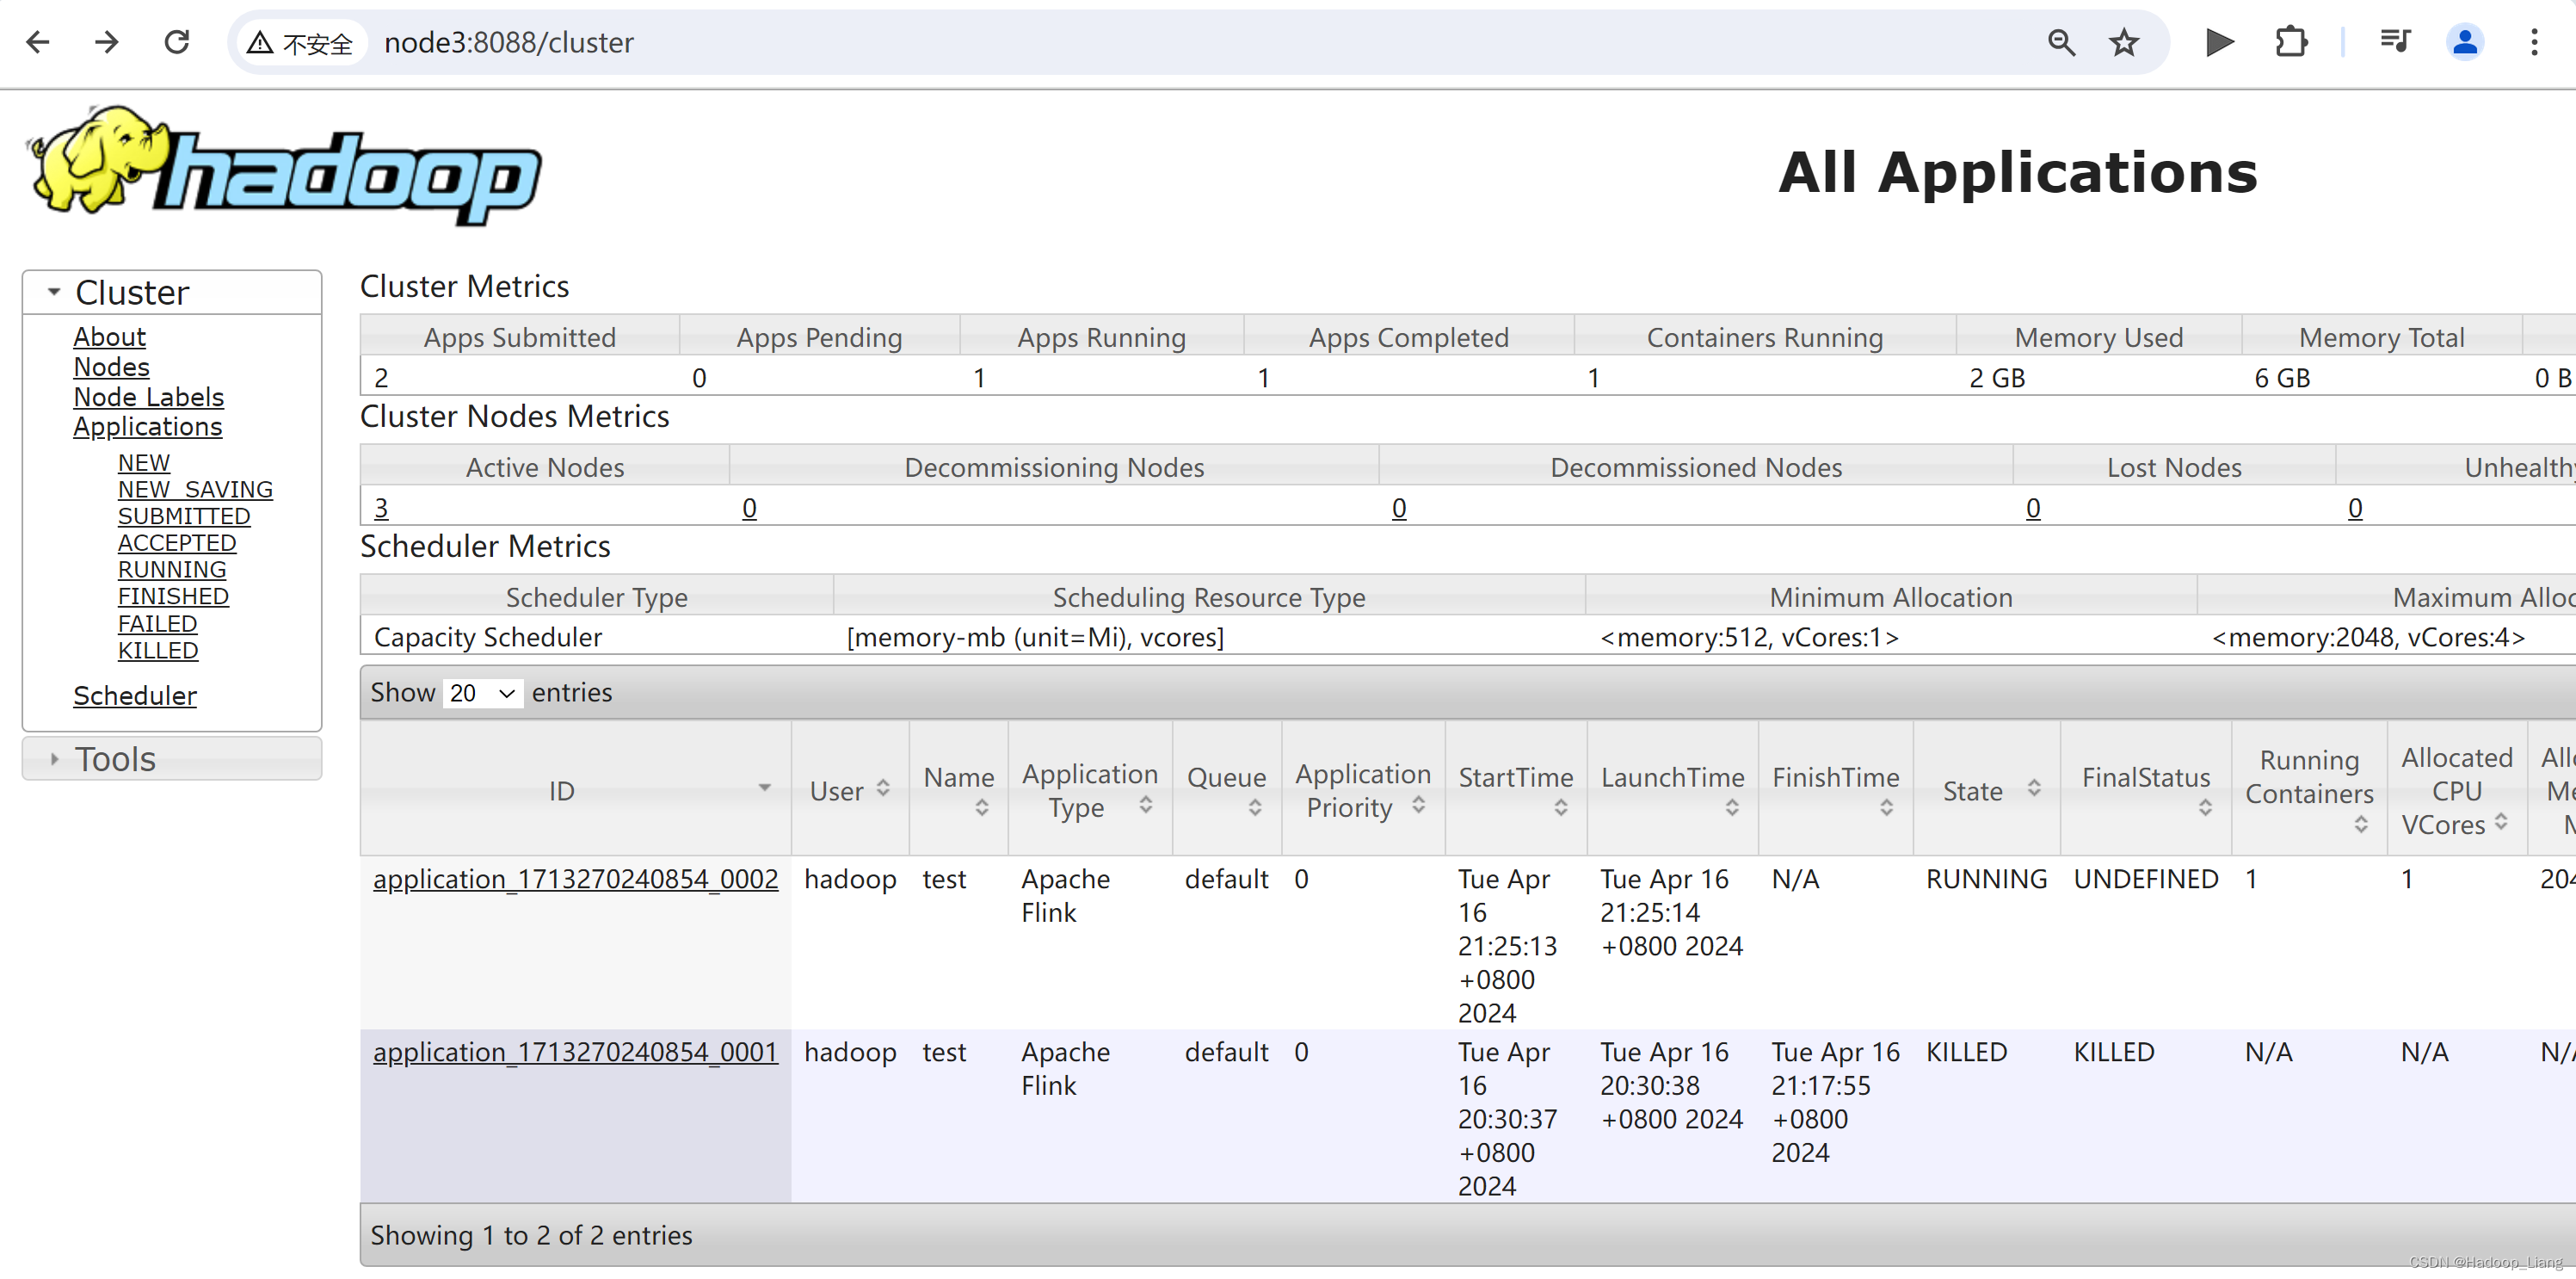Click the browser forward arrow
Viewport: 2576px width, 1279px height.
(x=107, y=42)
